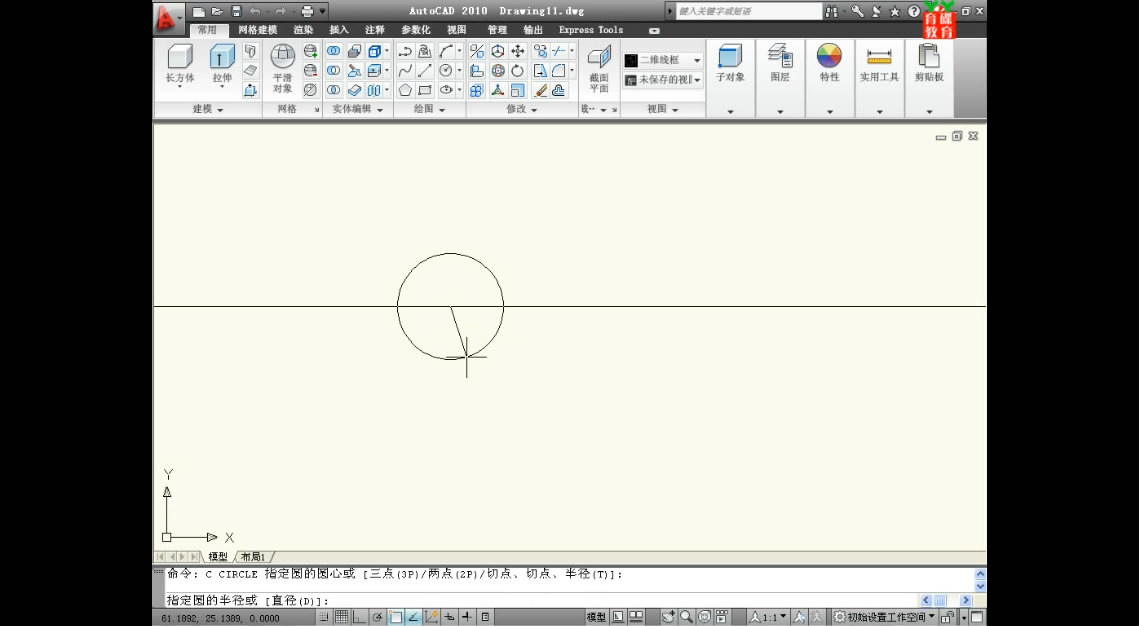Click the binoculars search icon
This screenshot has height=626, width=1139.
click(831, 11)
